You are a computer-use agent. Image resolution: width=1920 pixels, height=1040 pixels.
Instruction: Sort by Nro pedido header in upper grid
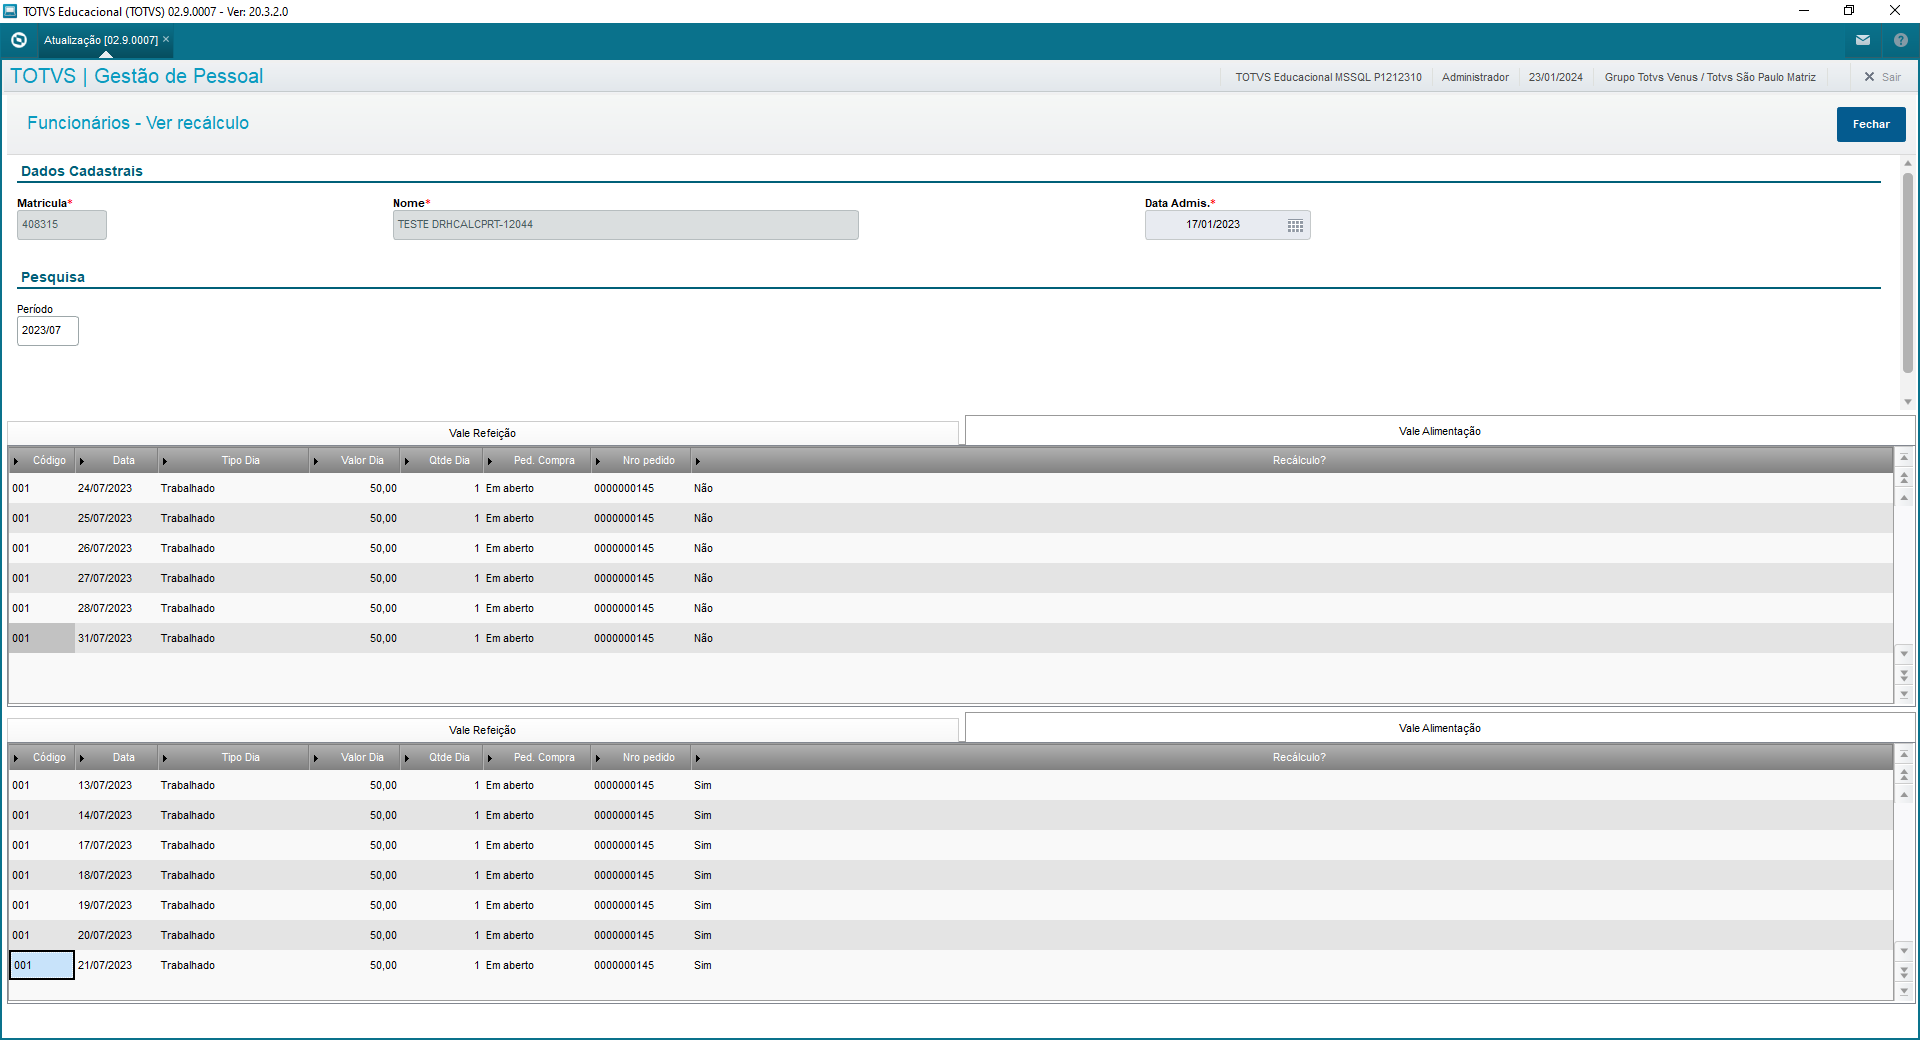pyautogui.click(x=649, y=461)
